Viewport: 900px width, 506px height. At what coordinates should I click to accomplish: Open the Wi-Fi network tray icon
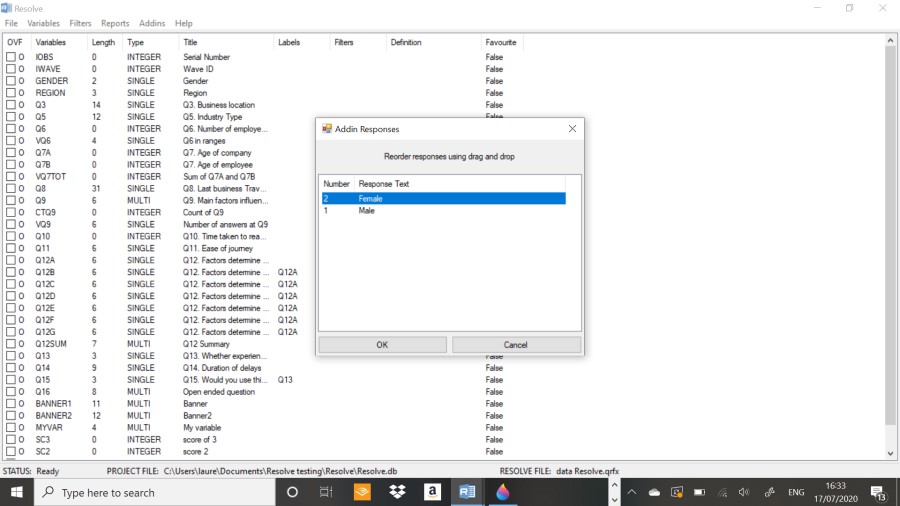[x=723, y=492]
